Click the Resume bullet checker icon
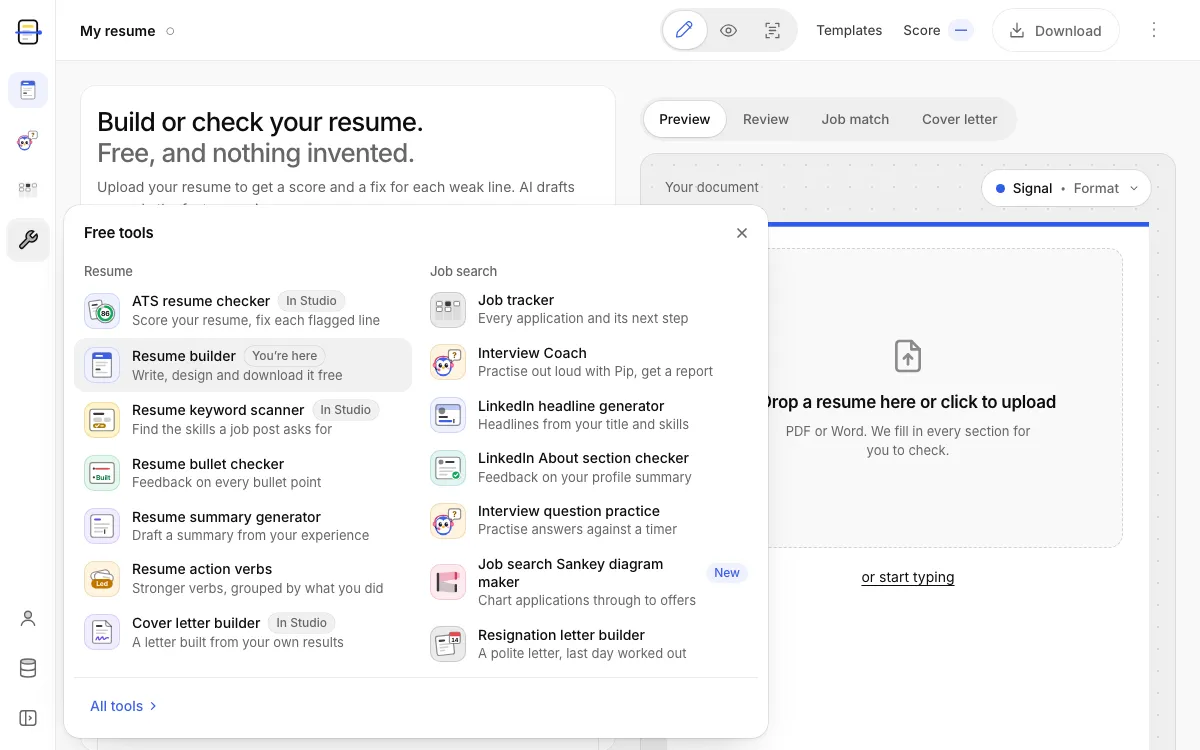Viewport: 1200px width, 750px height. (x=102, y=473)
